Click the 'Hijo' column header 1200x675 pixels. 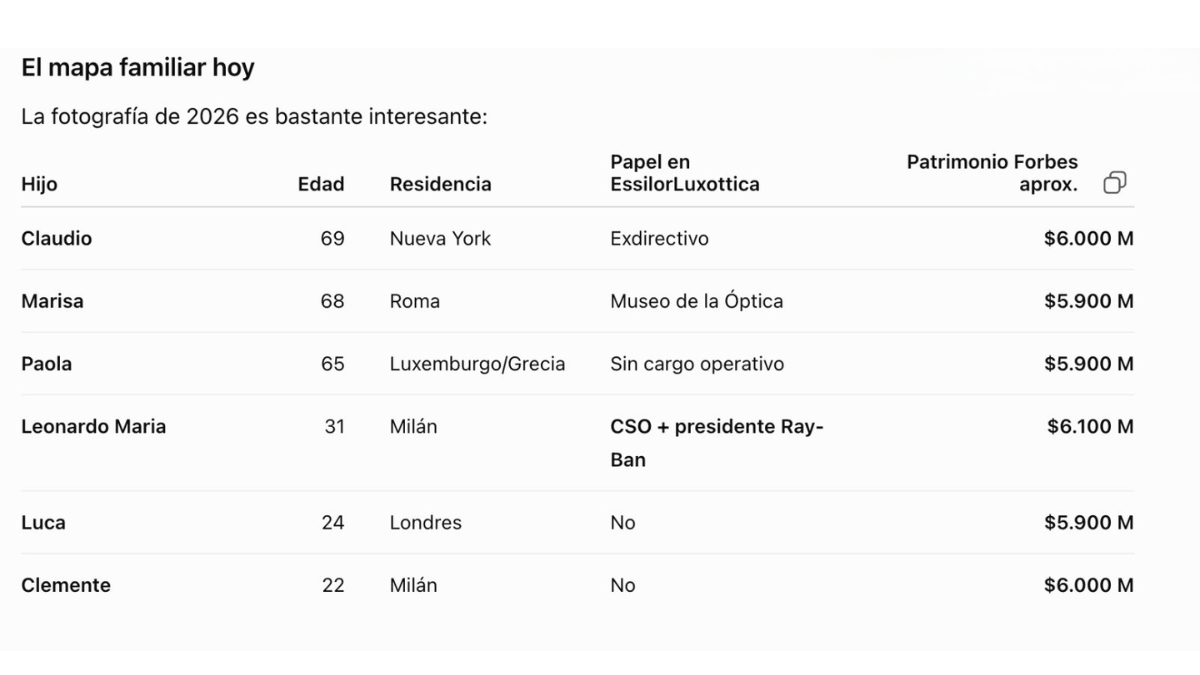[x=39, y=184]
